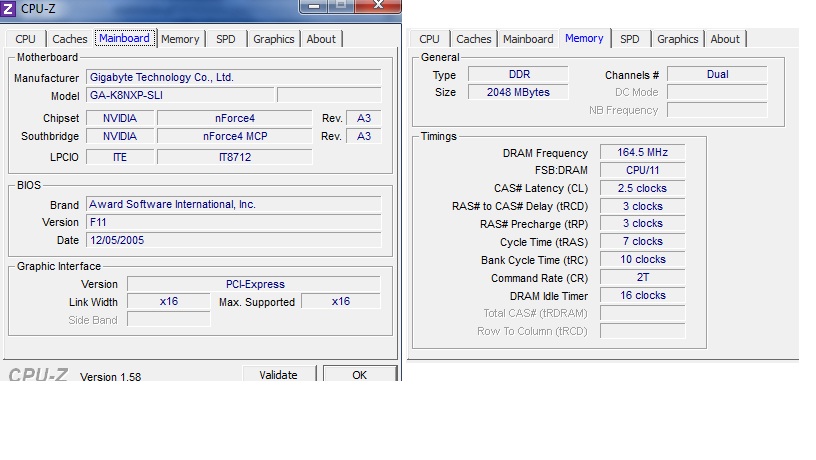Click CAS# Latency value 2.5 clocks
816x460 pixels.
(x=643, y=188)
